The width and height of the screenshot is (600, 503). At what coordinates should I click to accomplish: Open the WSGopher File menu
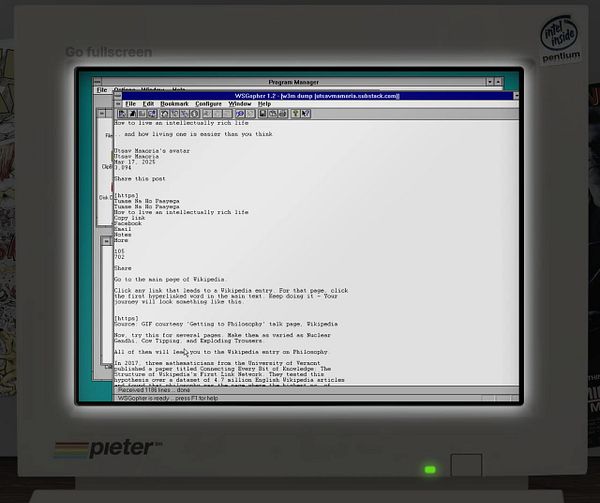130,104
